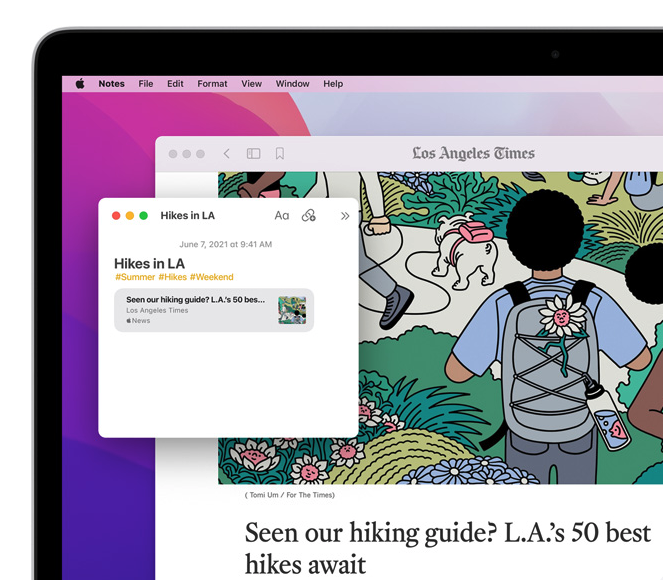This screenshot has height=580, width=663.
Task: Click the June 7, 2021 date text
Action: 226,244
